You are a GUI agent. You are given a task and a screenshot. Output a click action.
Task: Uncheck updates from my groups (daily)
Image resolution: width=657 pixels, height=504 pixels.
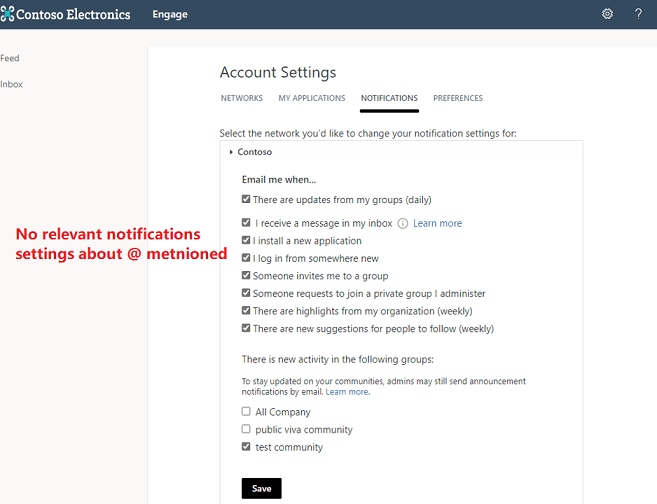point(246,199)
